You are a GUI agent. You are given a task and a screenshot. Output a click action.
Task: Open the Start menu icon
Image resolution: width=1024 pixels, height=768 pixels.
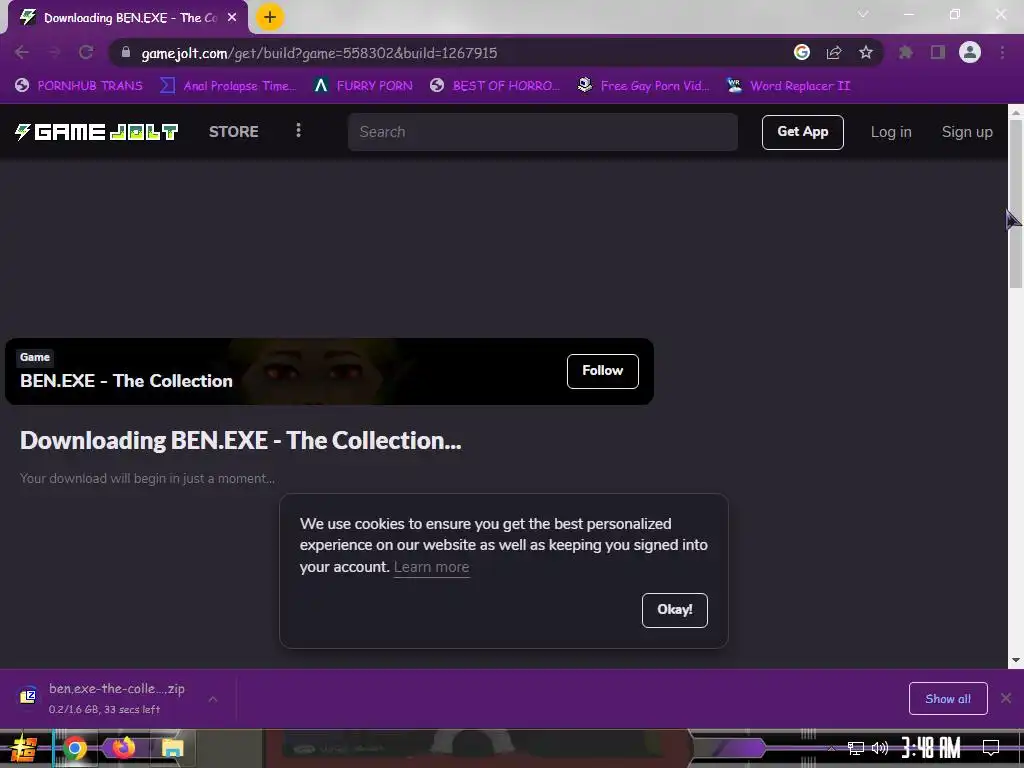(24, 748)
